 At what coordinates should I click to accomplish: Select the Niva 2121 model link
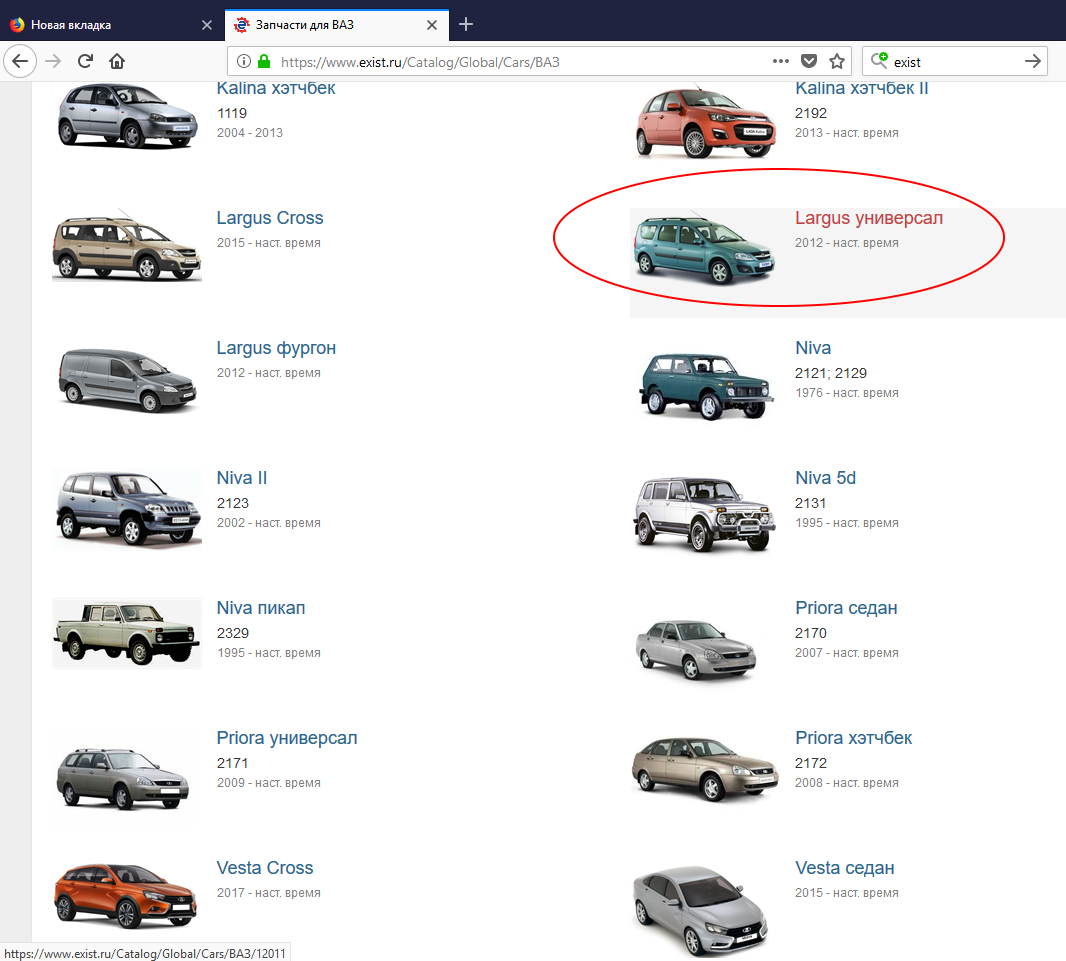click(813, 348)
